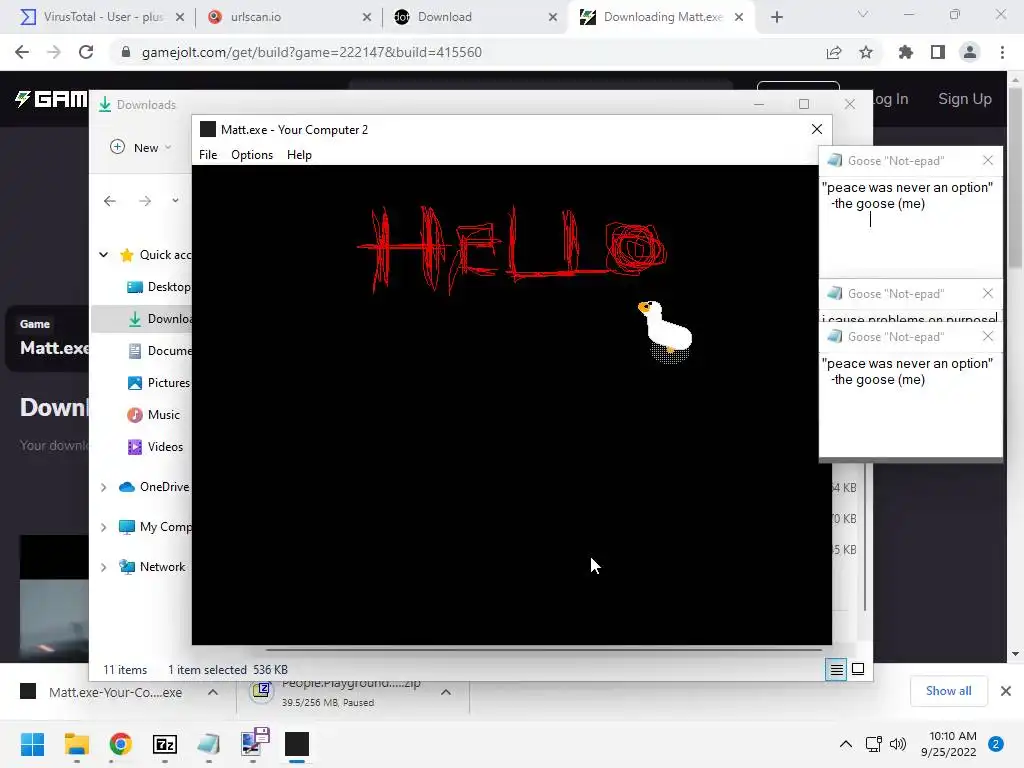This screenshot has height=768, width=1024.
Task: Switch explorer to details view
Action: [836, 669]
